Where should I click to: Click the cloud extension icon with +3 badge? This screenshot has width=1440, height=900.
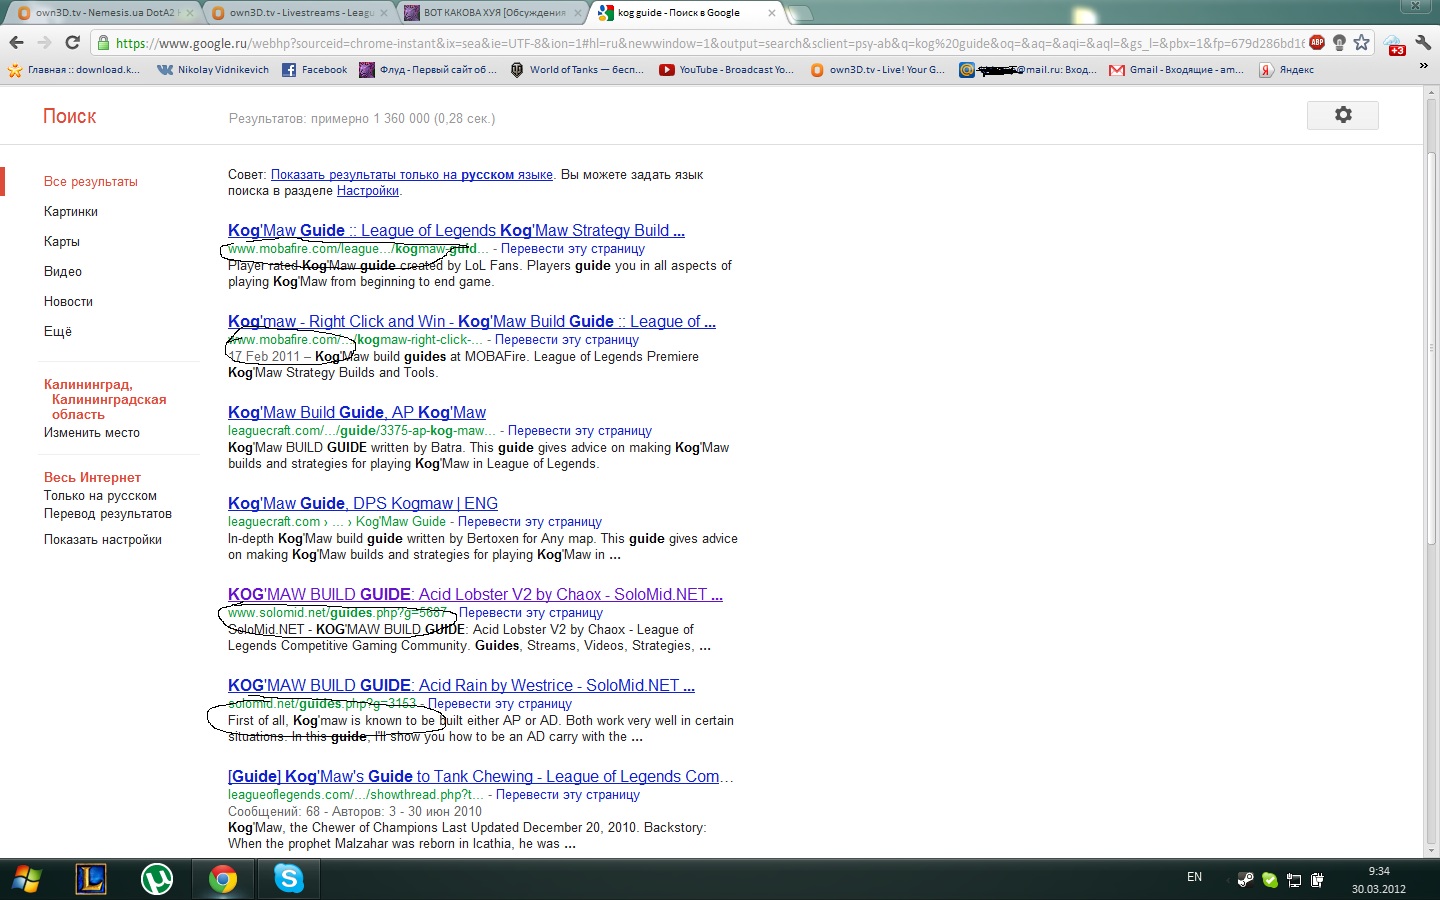click(1393, 44)
